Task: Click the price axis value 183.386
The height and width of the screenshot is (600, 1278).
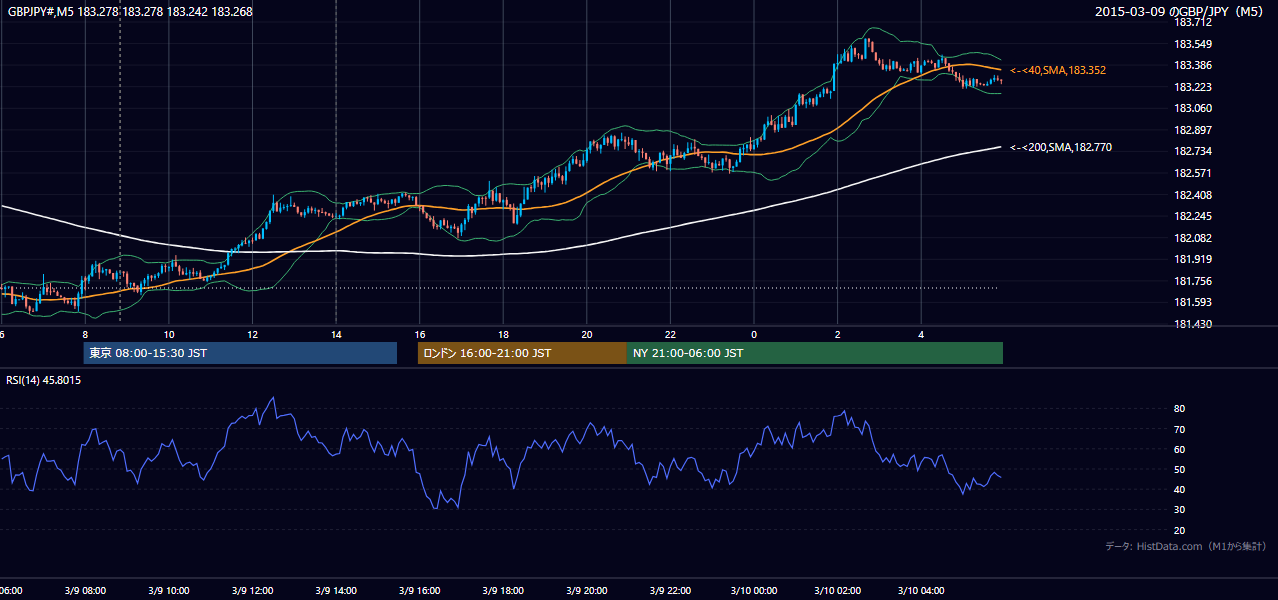Action: (1192, 65)
